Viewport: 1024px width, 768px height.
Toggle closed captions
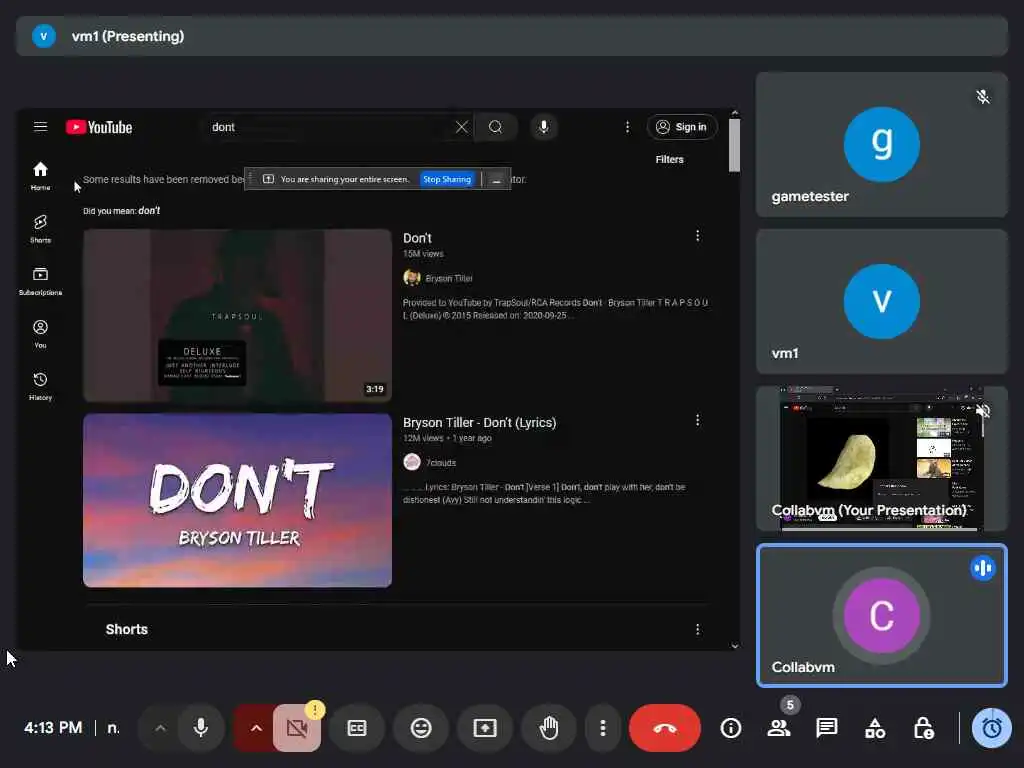click(x=357, y=728)
